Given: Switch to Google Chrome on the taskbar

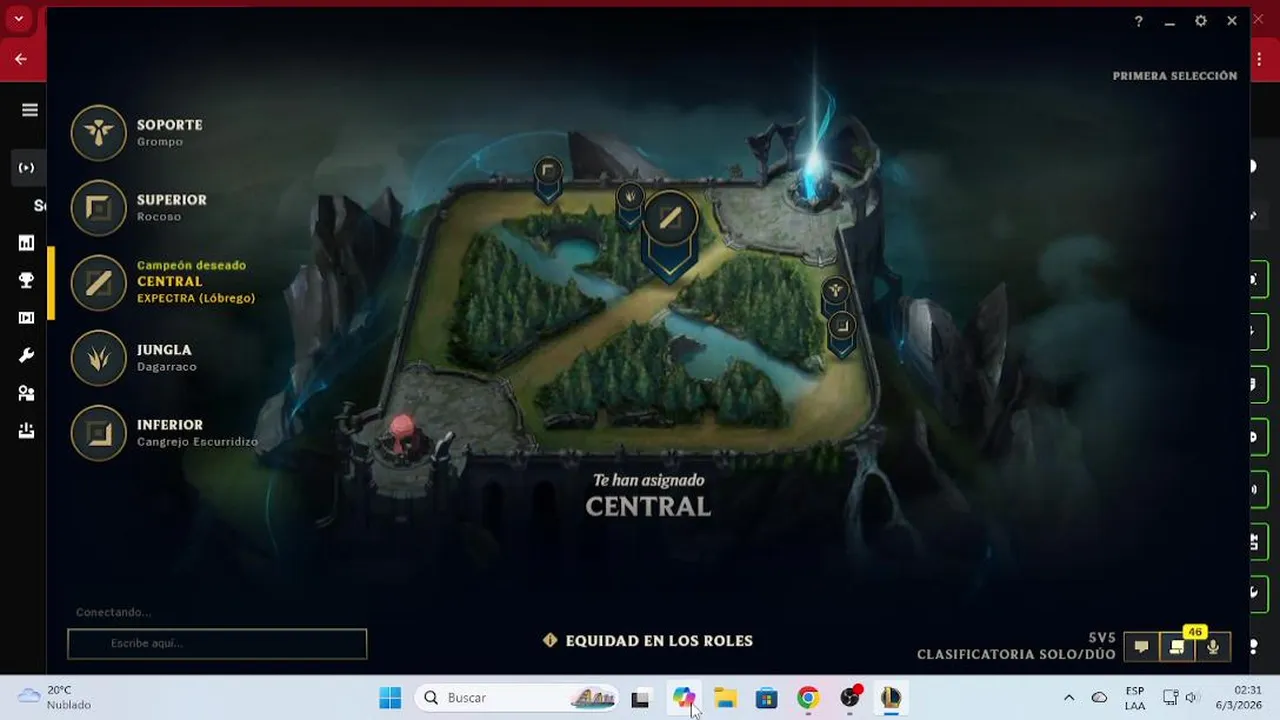Looking at the screenshot, I should [808, 698].
